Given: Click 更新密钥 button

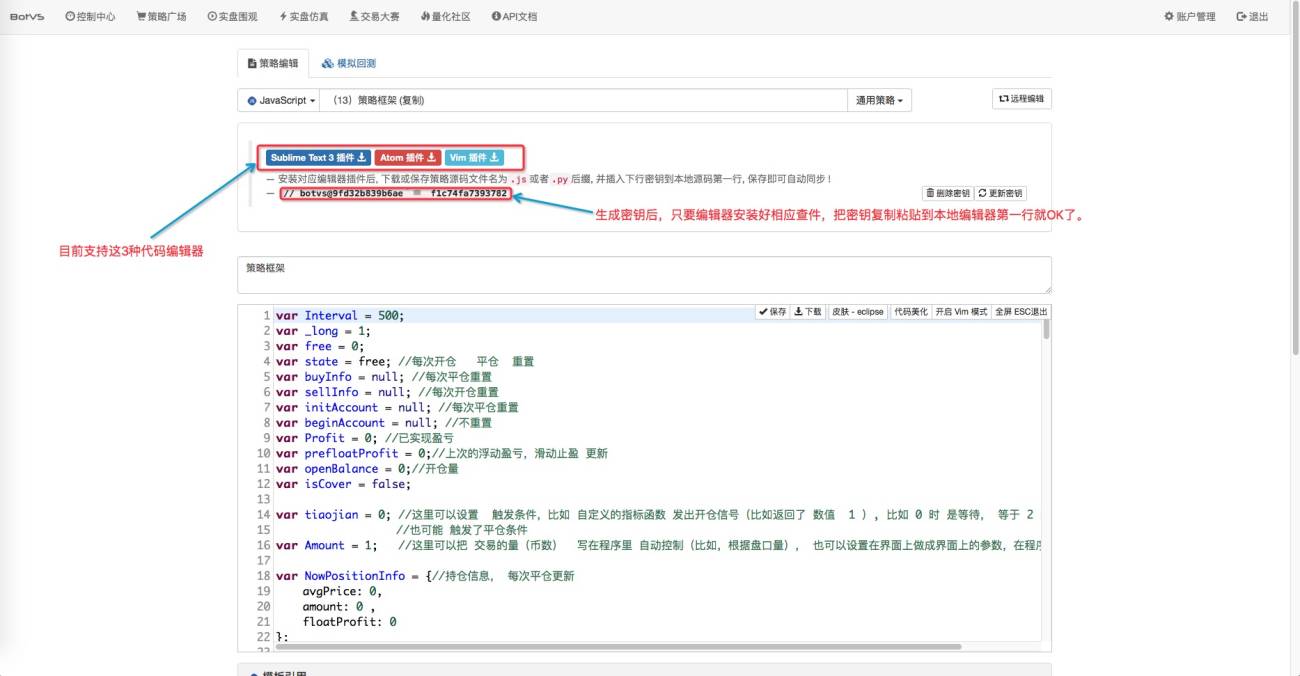Looking at the screenshot, I should click(x=1000, y=193).
